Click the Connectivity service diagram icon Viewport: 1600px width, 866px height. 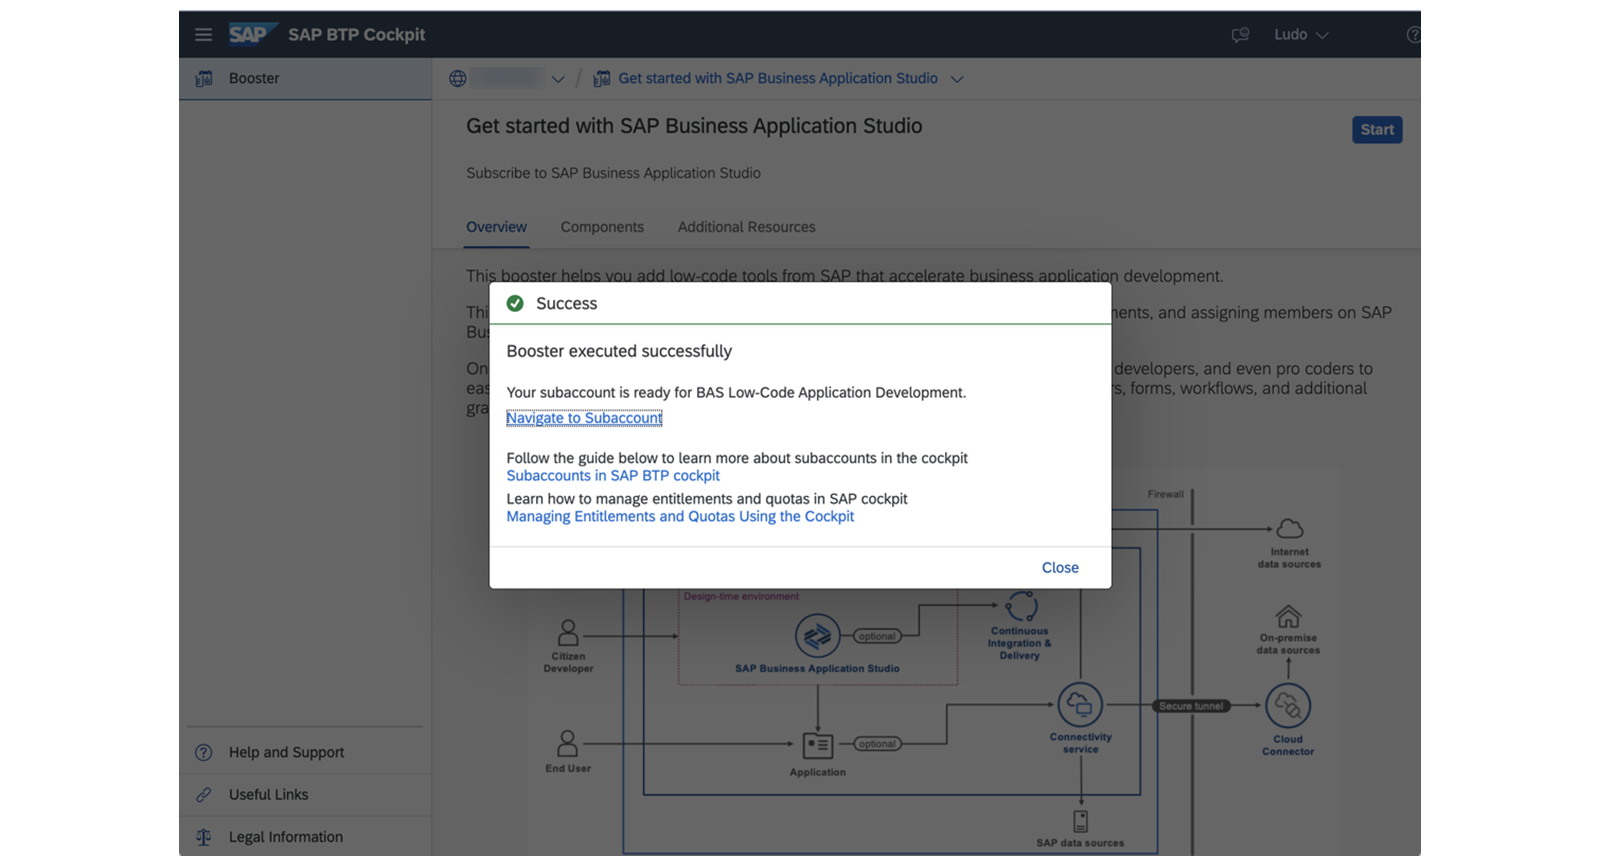coord(1080,705)
